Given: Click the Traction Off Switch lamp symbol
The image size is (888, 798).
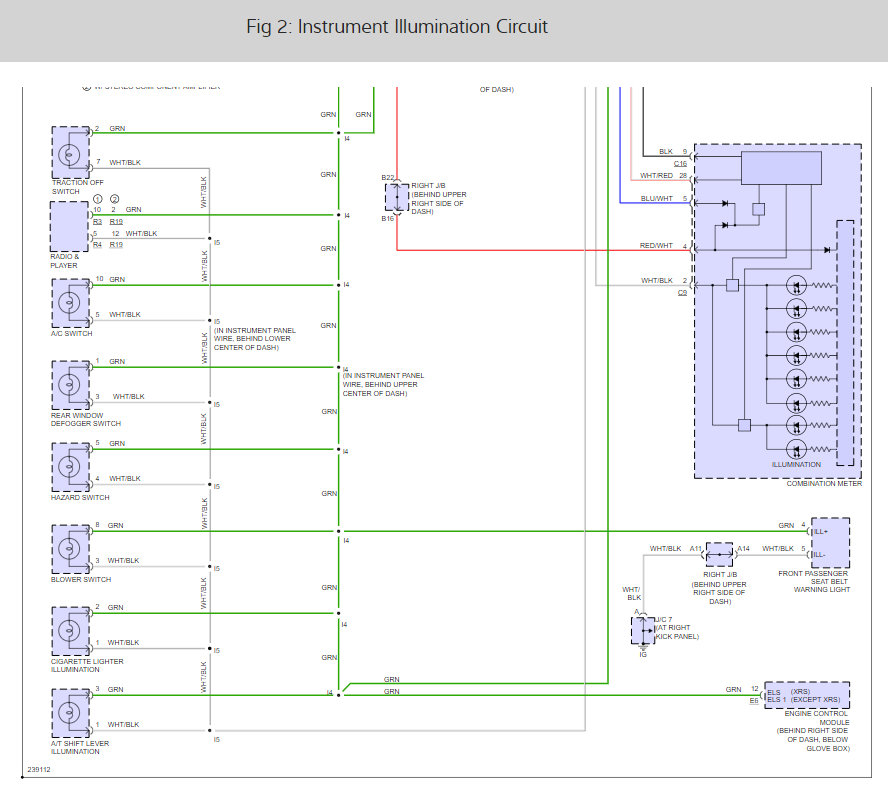Looking at the screenshot, I should coord(70,153).
